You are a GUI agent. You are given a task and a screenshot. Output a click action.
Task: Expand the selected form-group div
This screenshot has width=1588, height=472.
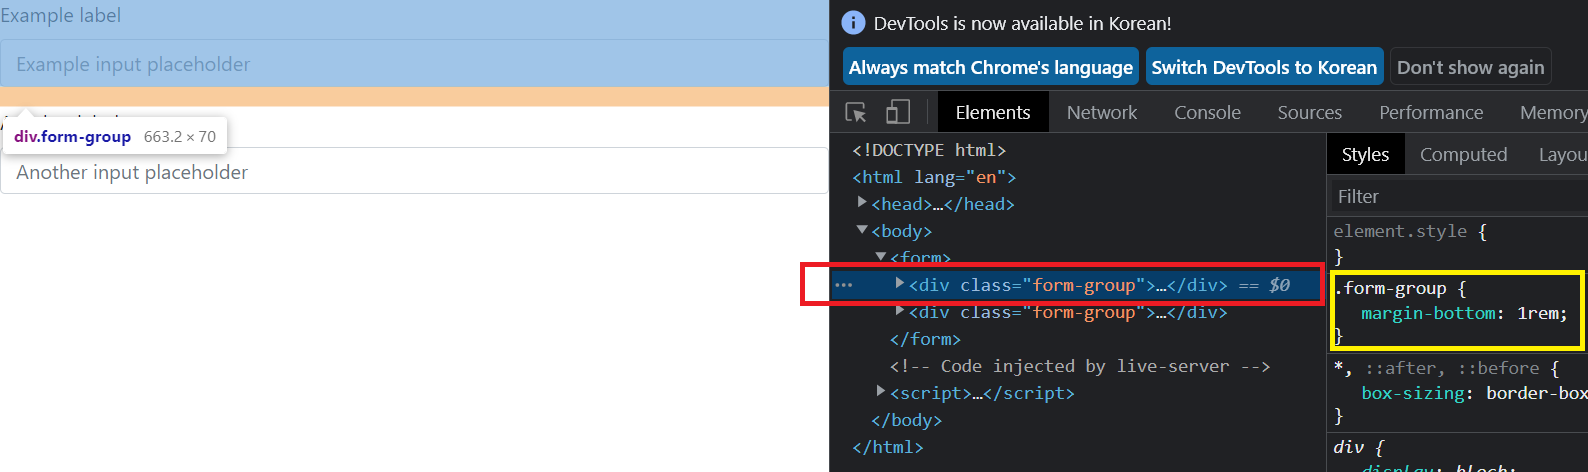[900, 284]
